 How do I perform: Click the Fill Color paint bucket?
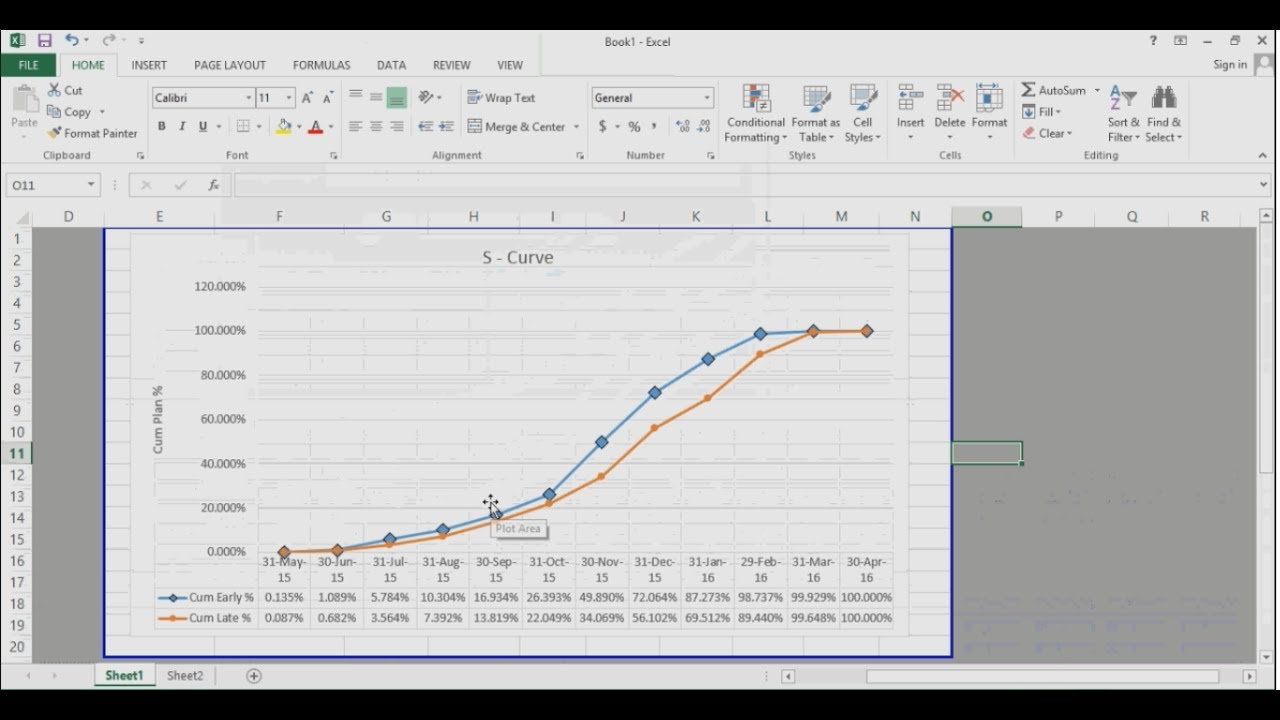tap(284, 127)
